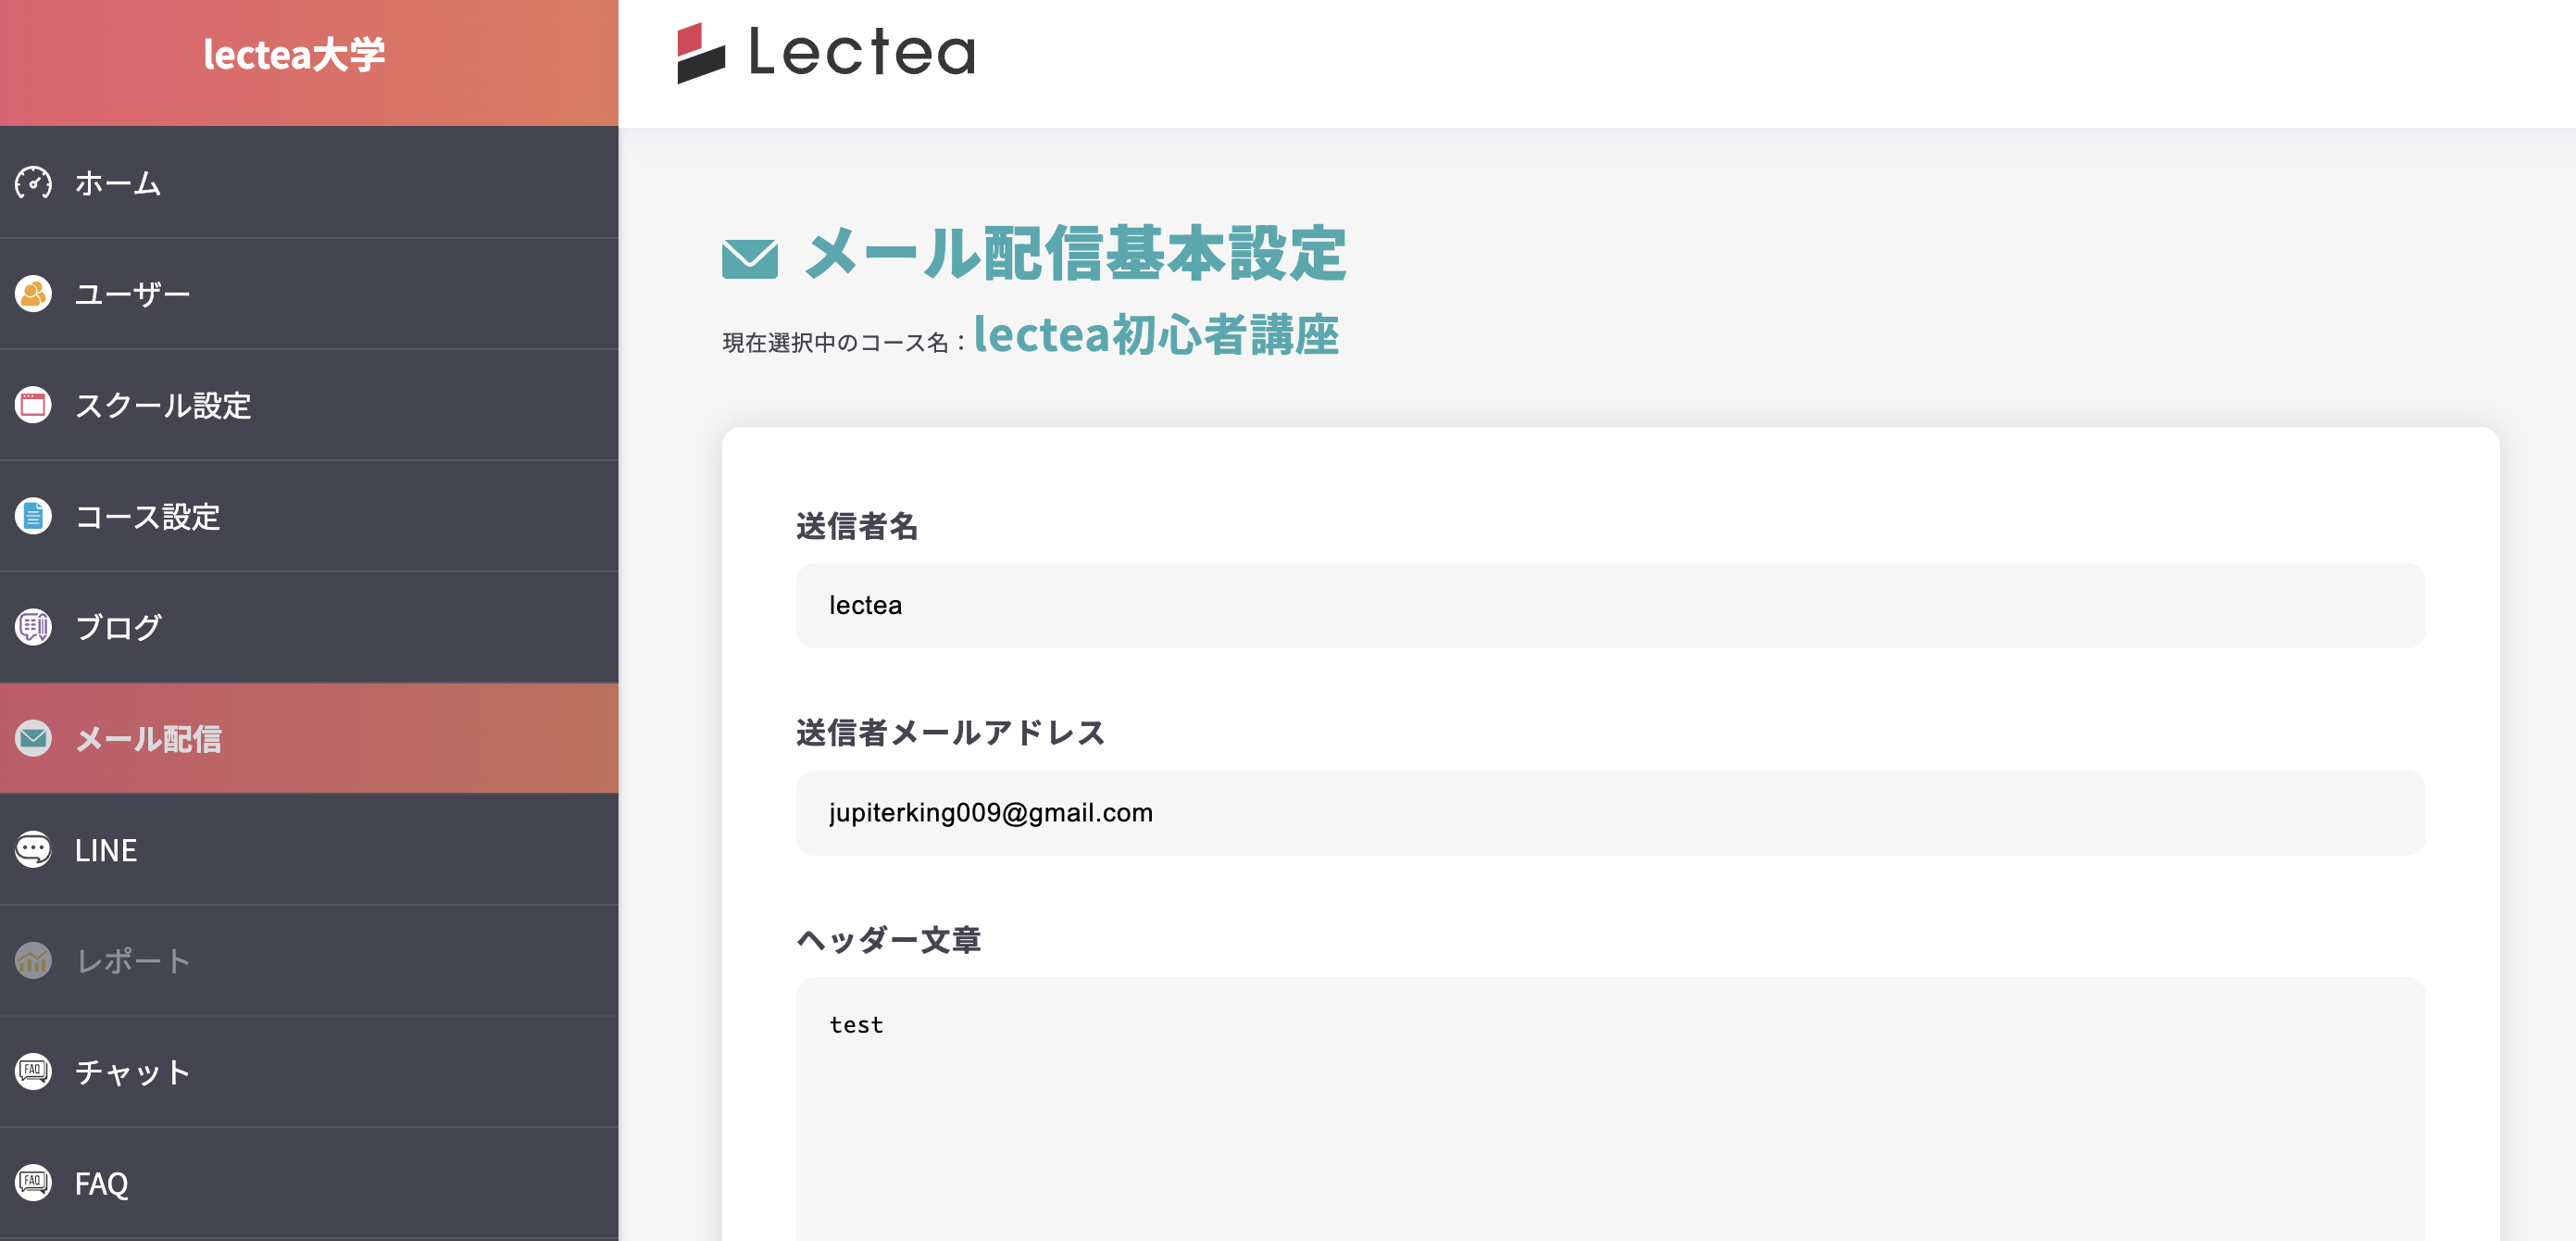Open コース設定 via the document icon
The height and width of the screenshot is (1241, 2576).
point(33,516)
